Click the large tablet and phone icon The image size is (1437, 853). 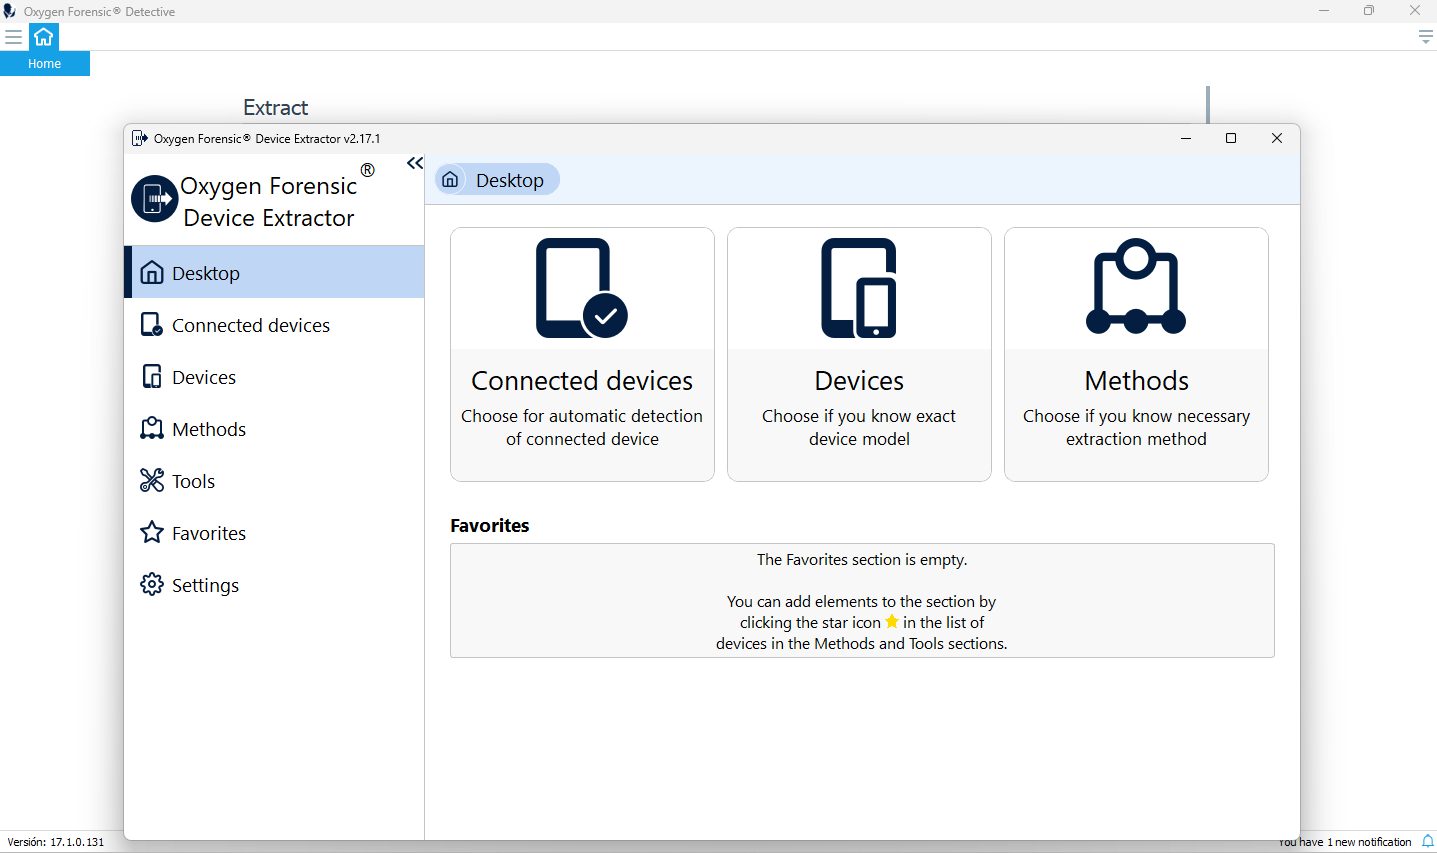(859, 288)
